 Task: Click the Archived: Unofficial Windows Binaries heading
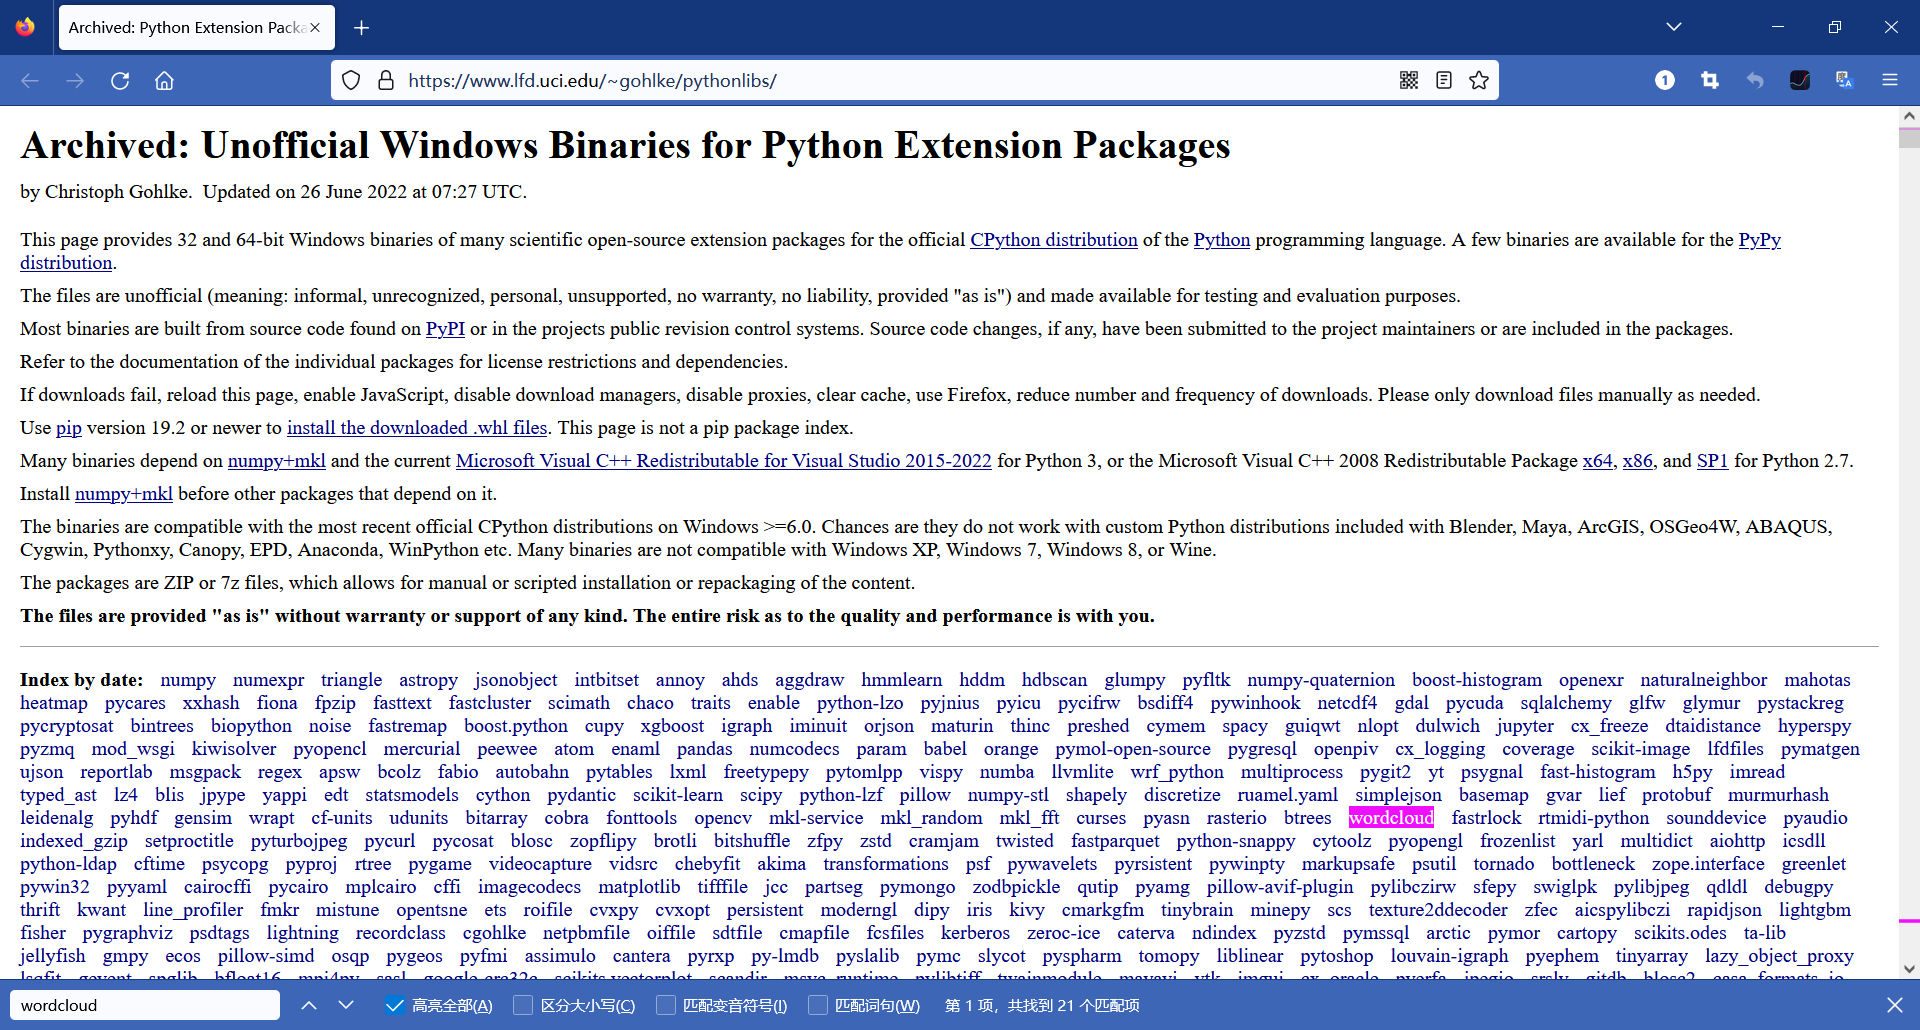[x=625, y=146]
